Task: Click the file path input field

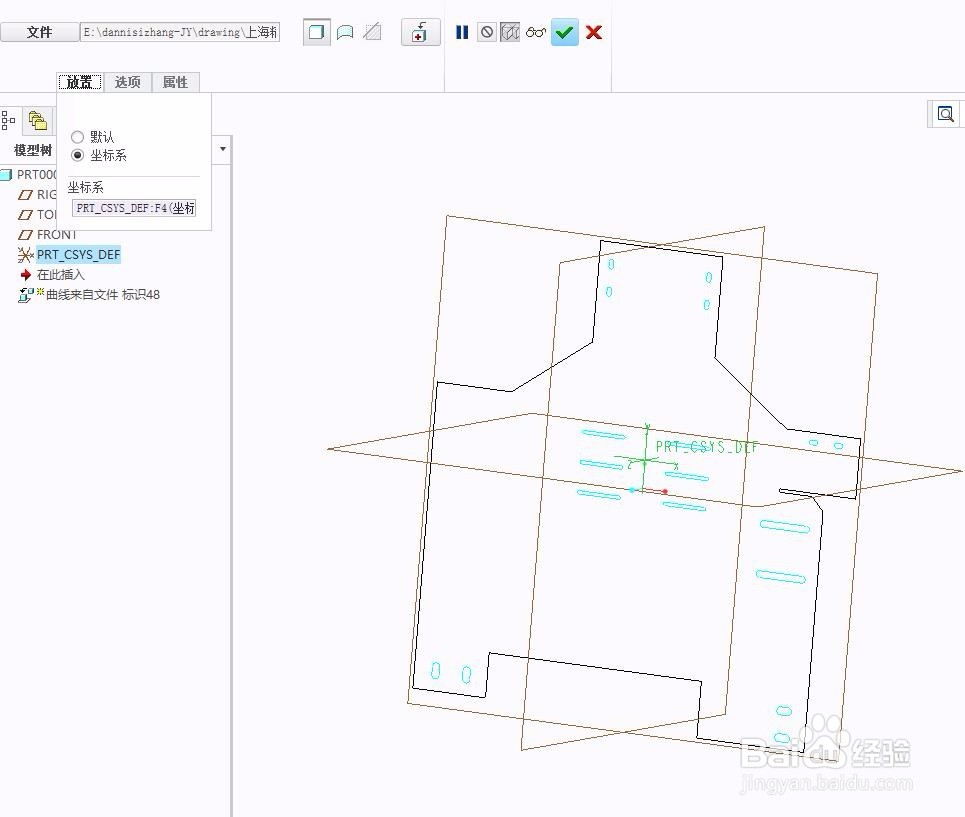Action: click(x=180, y=32)
